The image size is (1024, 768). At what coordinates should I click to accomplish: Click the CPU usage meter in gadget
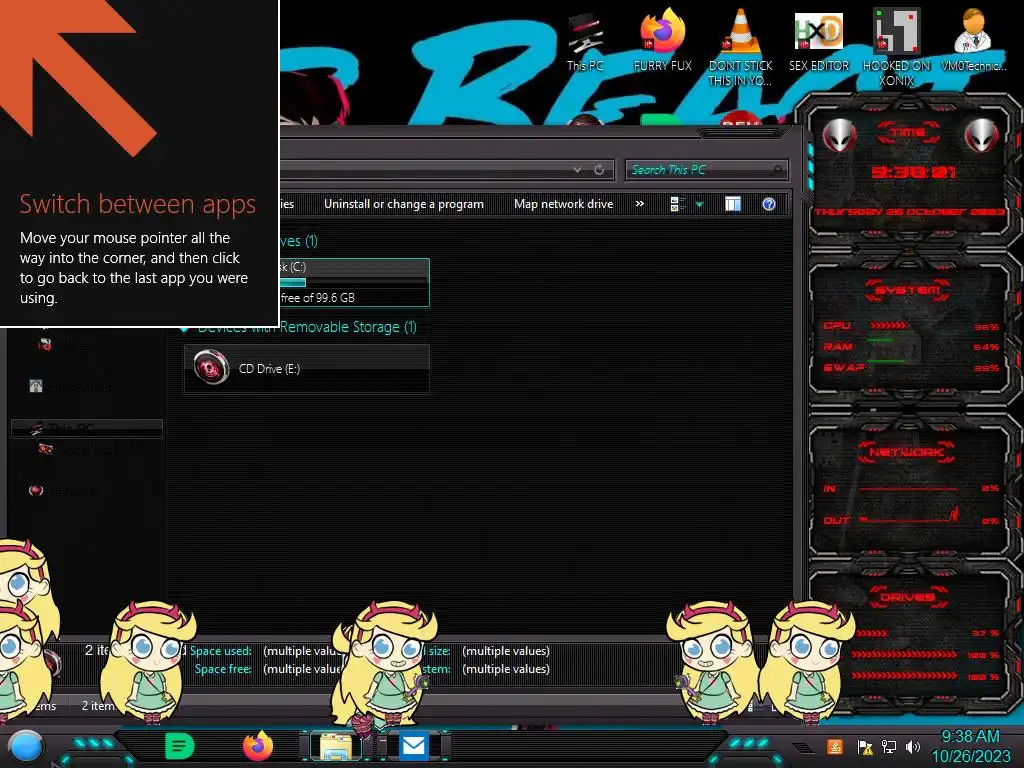coord(911,326)
